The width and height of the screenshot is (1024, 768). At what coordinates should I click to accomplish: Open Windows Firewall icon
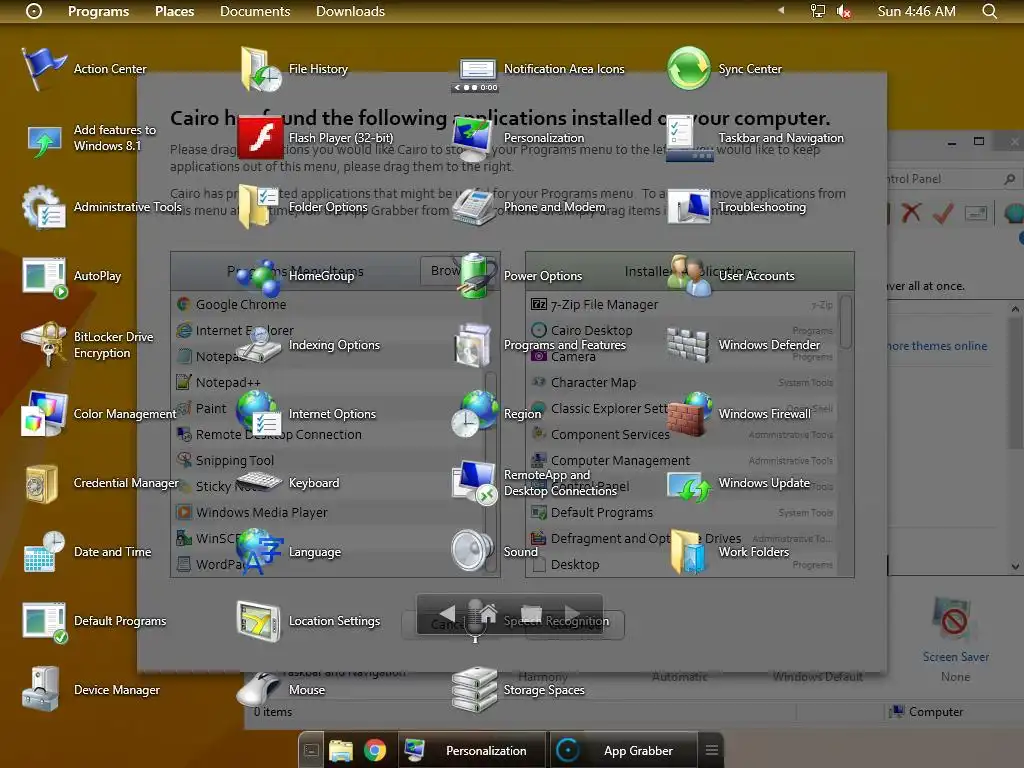pos(690,413)
